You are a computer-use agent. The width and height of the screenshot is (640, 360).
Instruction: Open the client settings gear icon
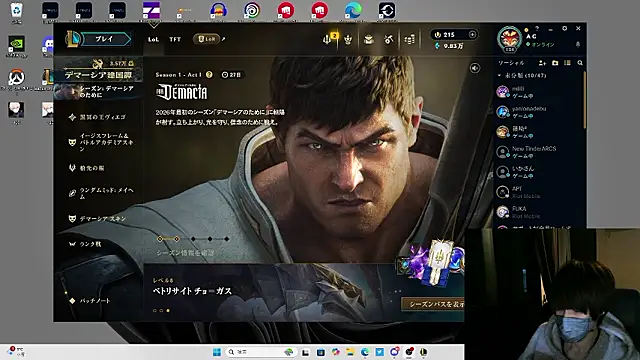[x=564, y=29]
